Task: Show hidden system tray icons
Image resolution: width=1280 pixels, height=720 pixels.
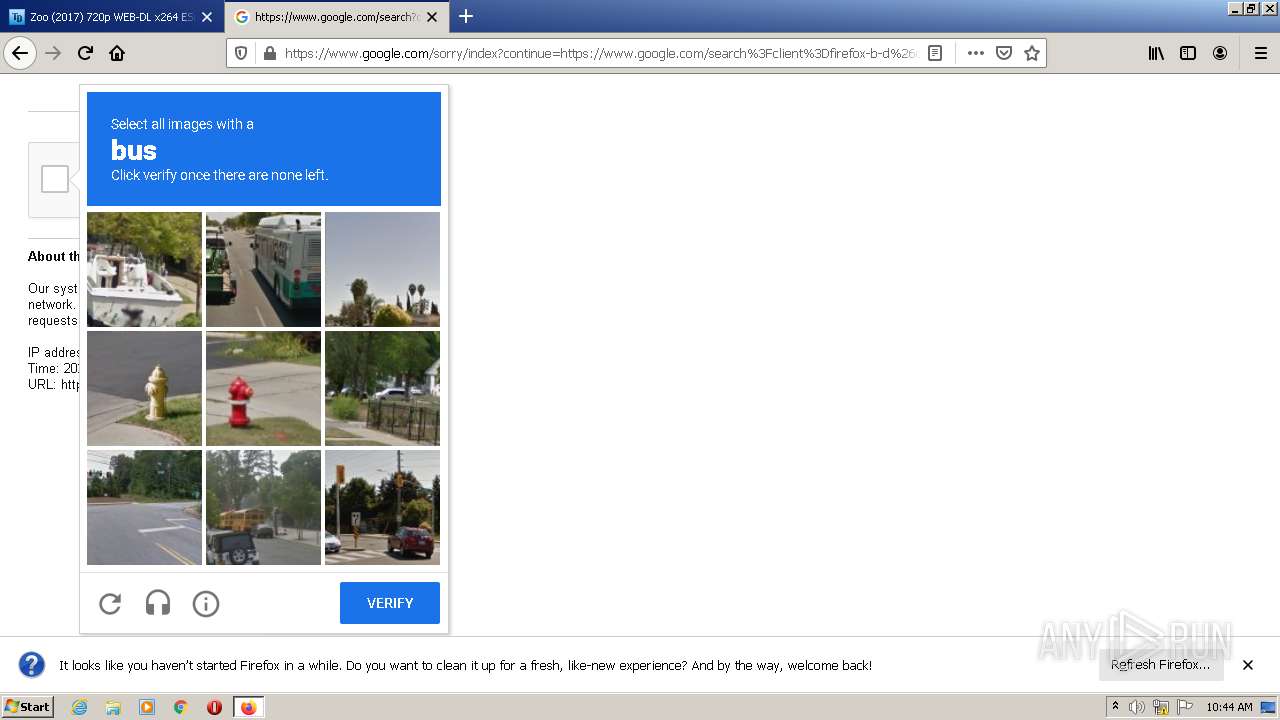Action: pos(1115,707)
